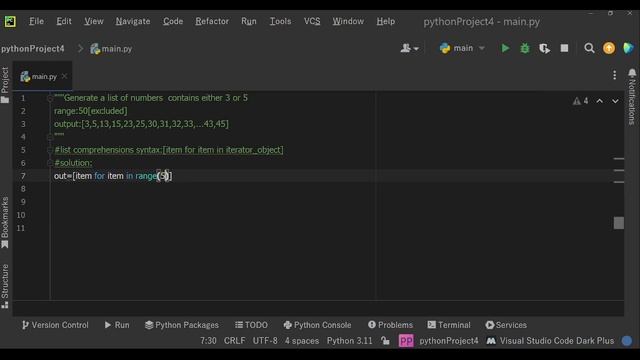Open the editor tabs three-dot options menu

click(614, 75)
